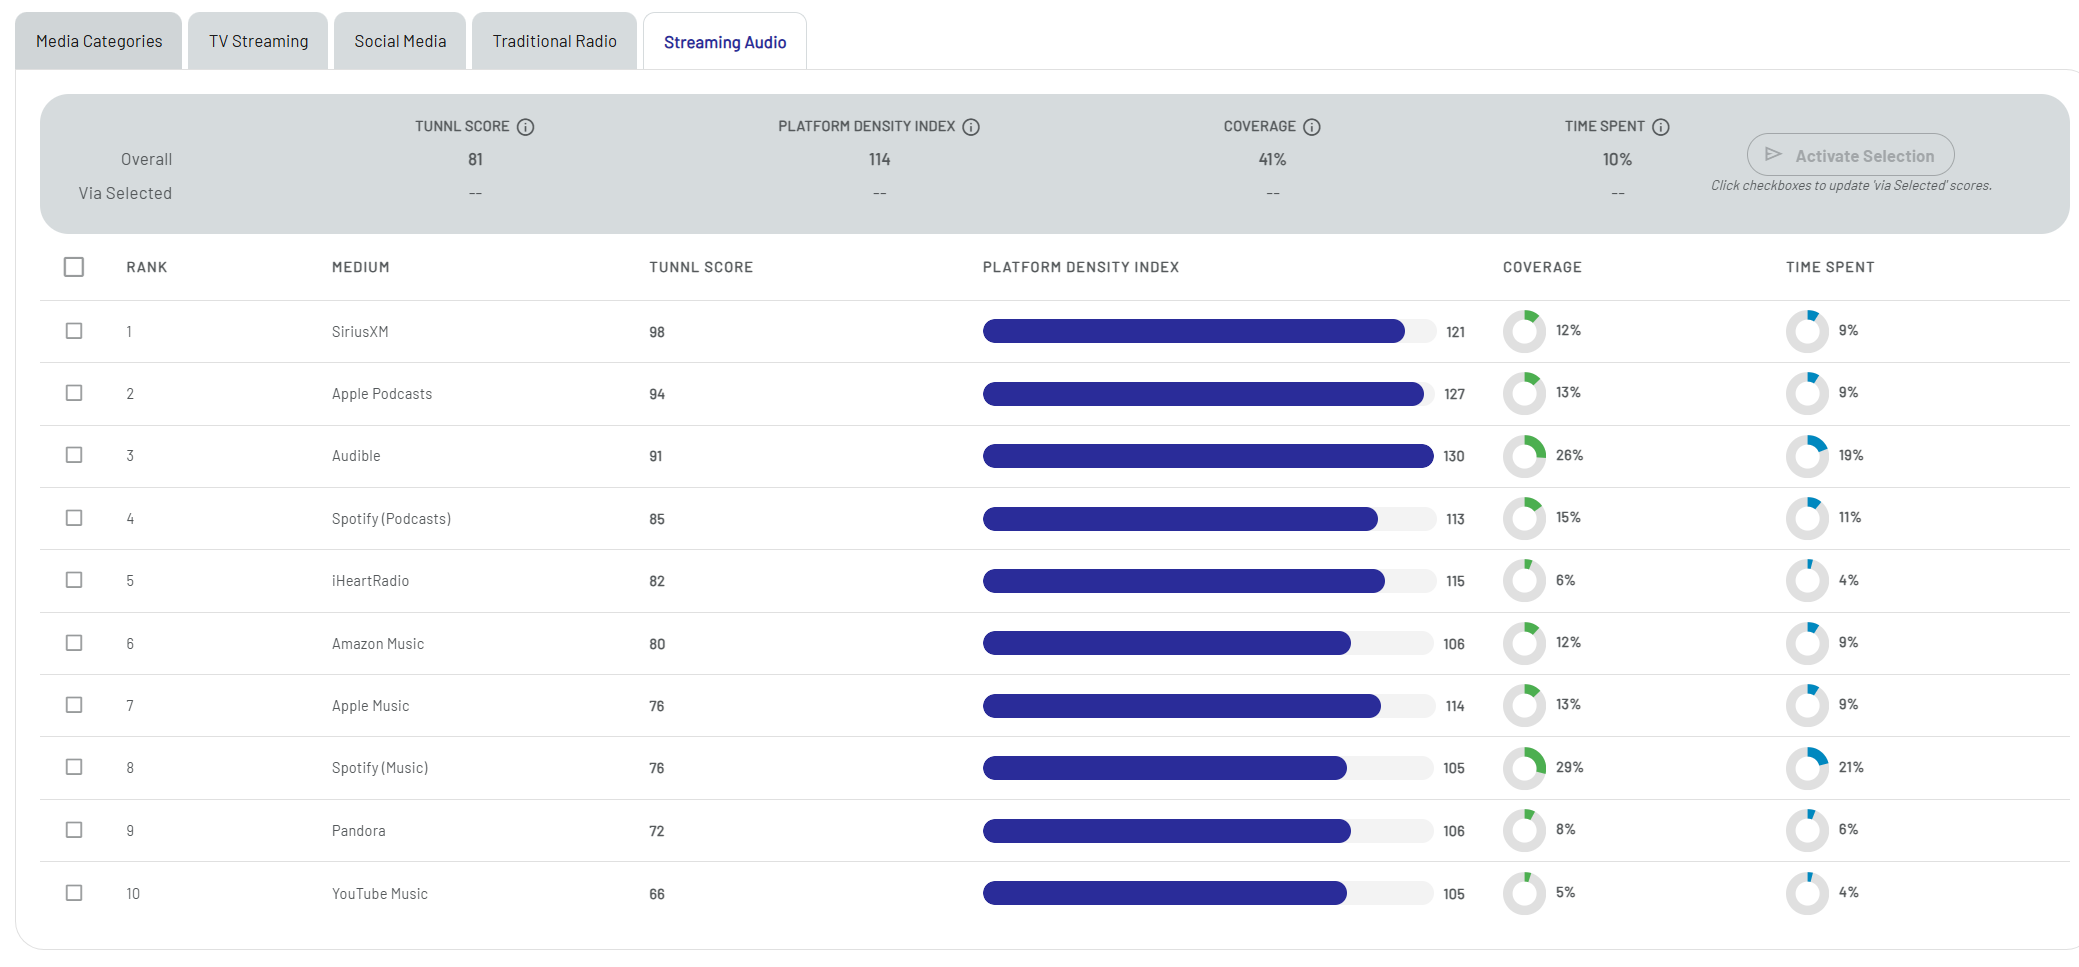Click the Audible time spent donut chart
This screenshot has width=2079, height=967.
(1807, 456)
